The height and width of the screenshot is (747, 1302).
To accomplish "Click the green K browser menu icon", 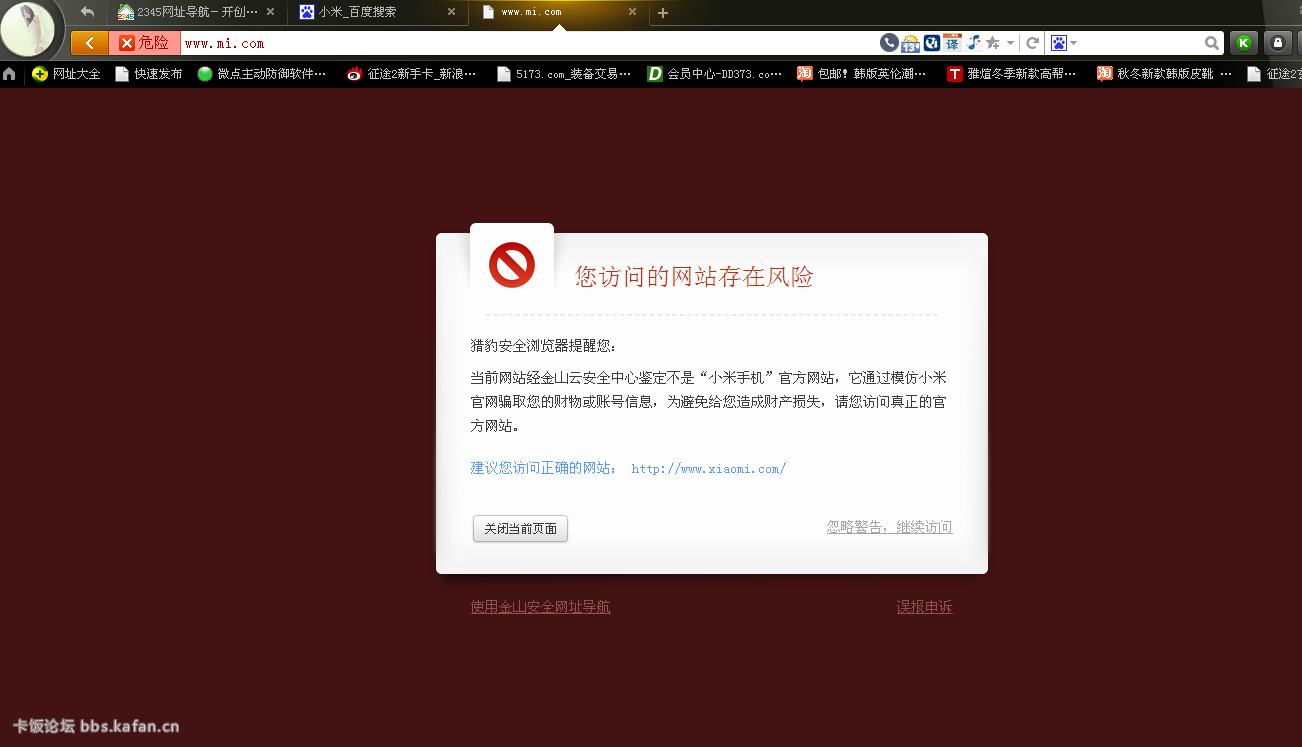I will click(x=1243, y=43).
